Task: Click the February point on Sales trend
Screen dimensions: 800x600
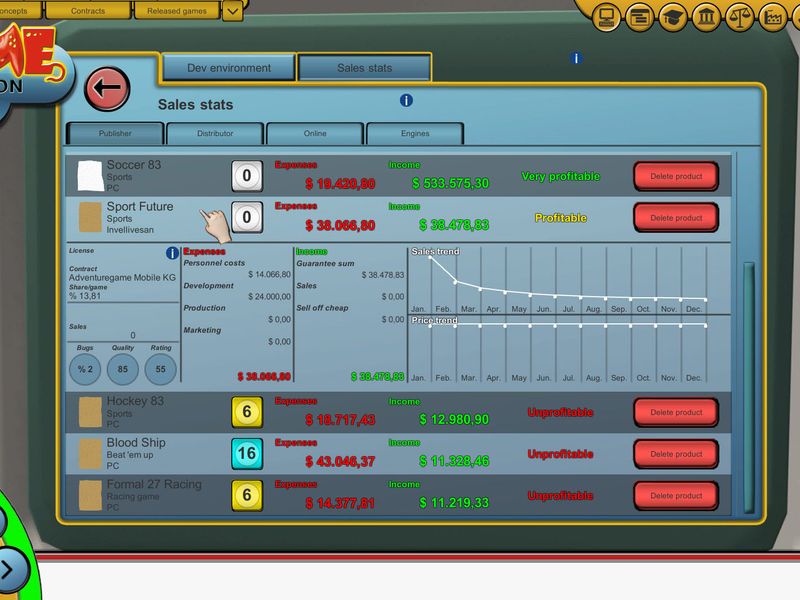Action: point(455,281)
